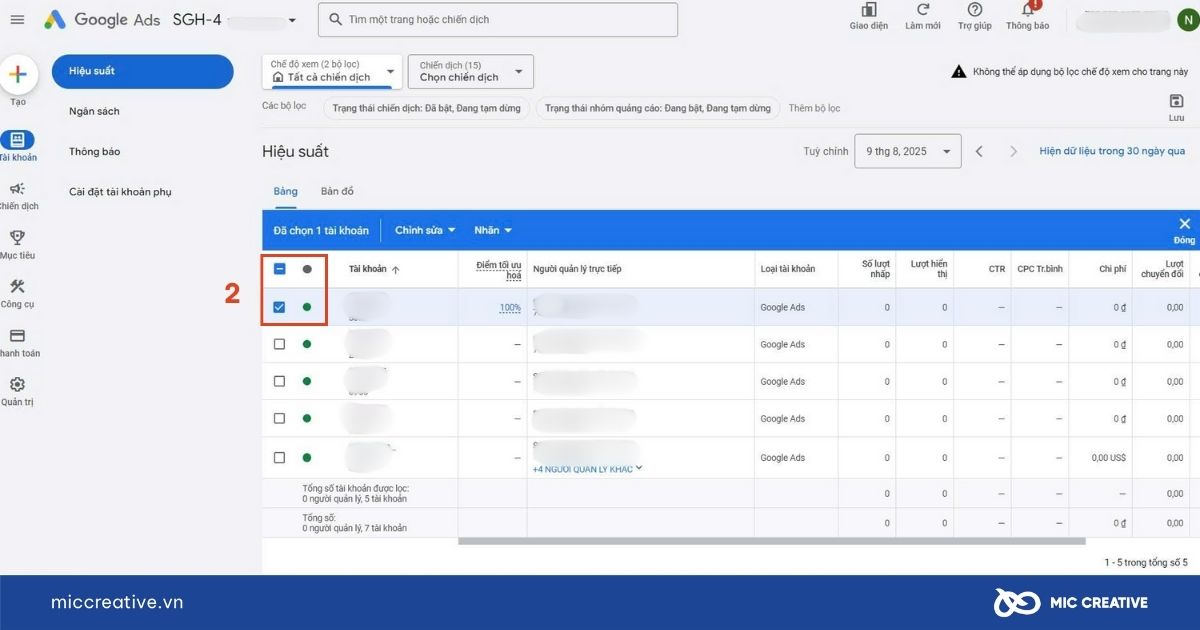Open Cài đặt tài khoản phụ
The width and height of the screenshot is (1200, 630).
(120, 192)
